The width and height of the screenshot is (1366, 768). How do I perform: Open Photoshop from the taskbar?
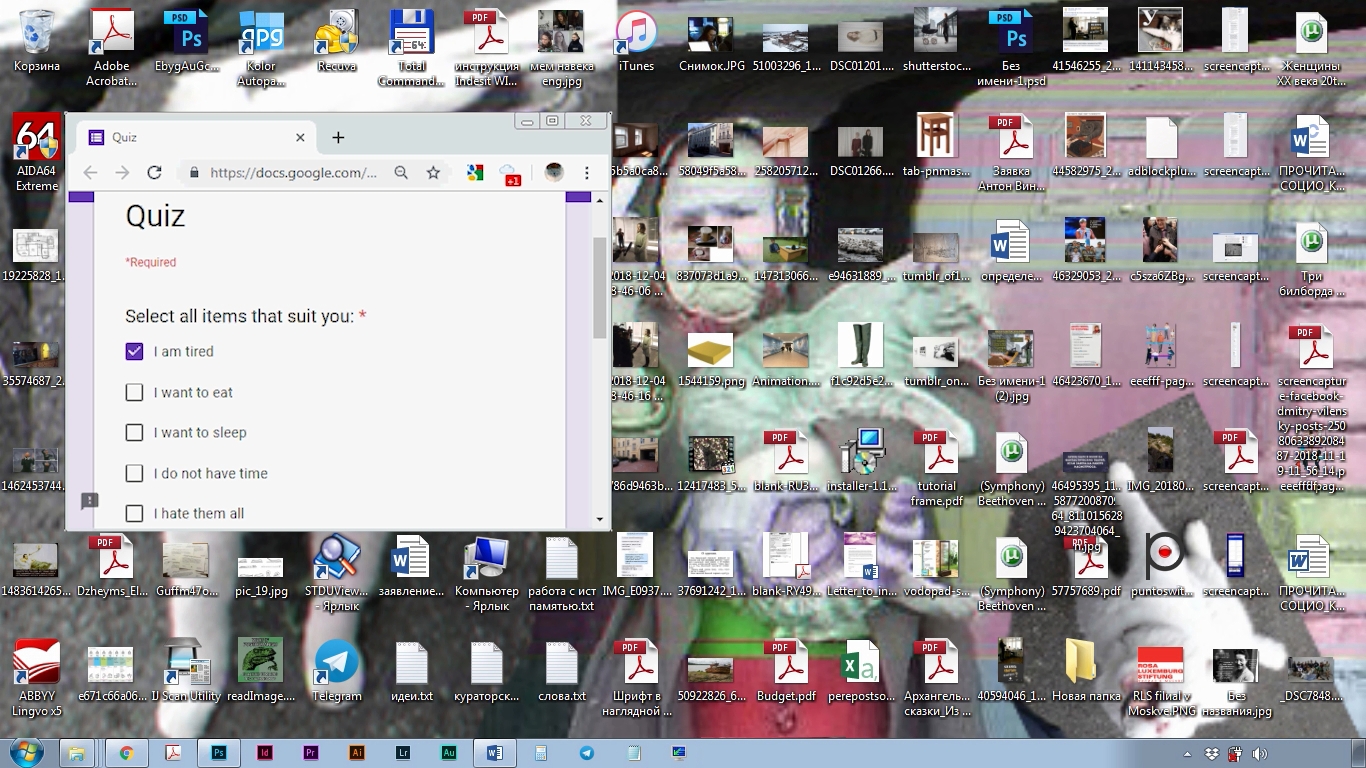tap(219, 753)
